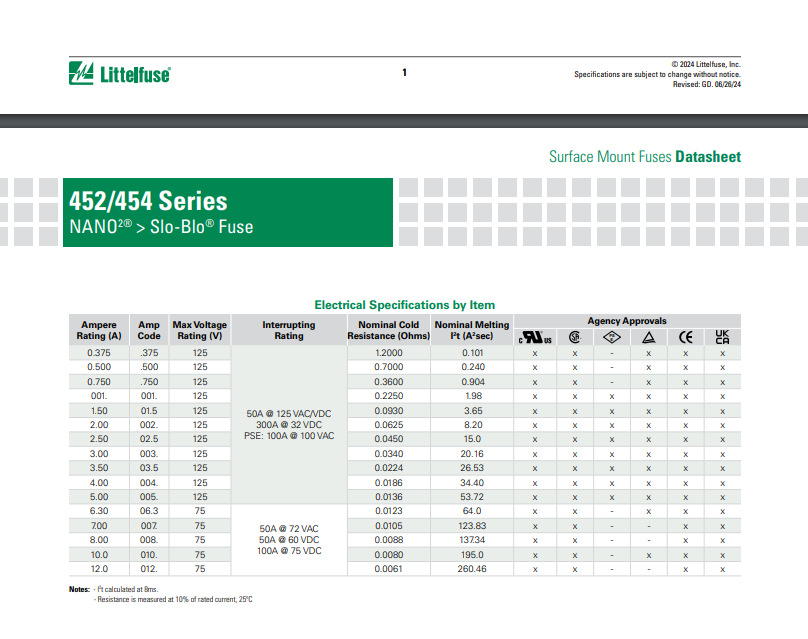808x639 pixels.
Task: Click 'PSE: 100A @ 100 VAC' text
Action: coord(289,436)
